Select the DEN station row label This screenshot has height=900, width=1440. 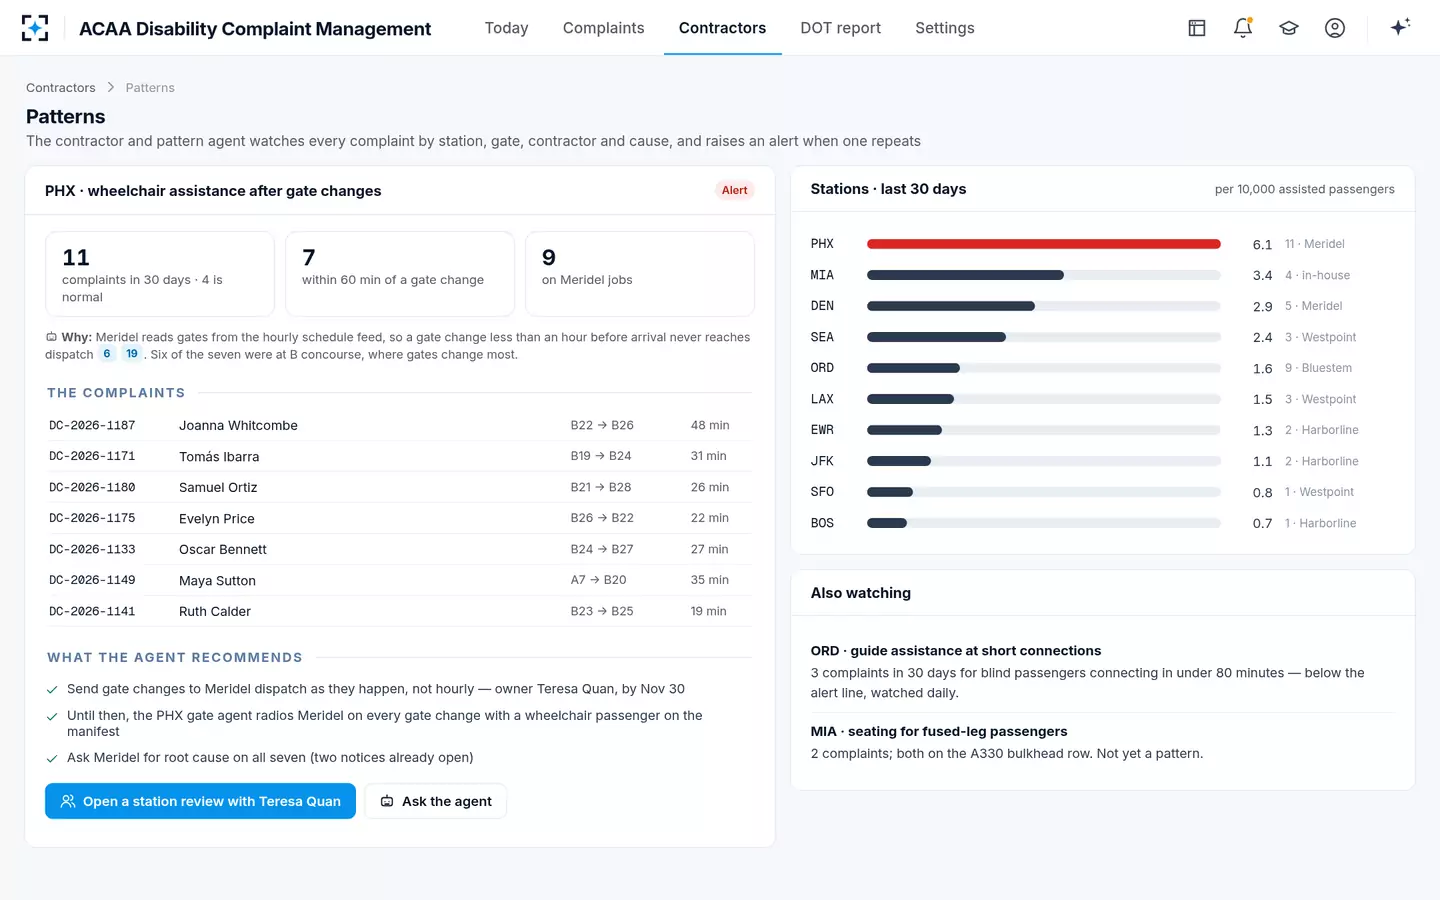point(822,306)
